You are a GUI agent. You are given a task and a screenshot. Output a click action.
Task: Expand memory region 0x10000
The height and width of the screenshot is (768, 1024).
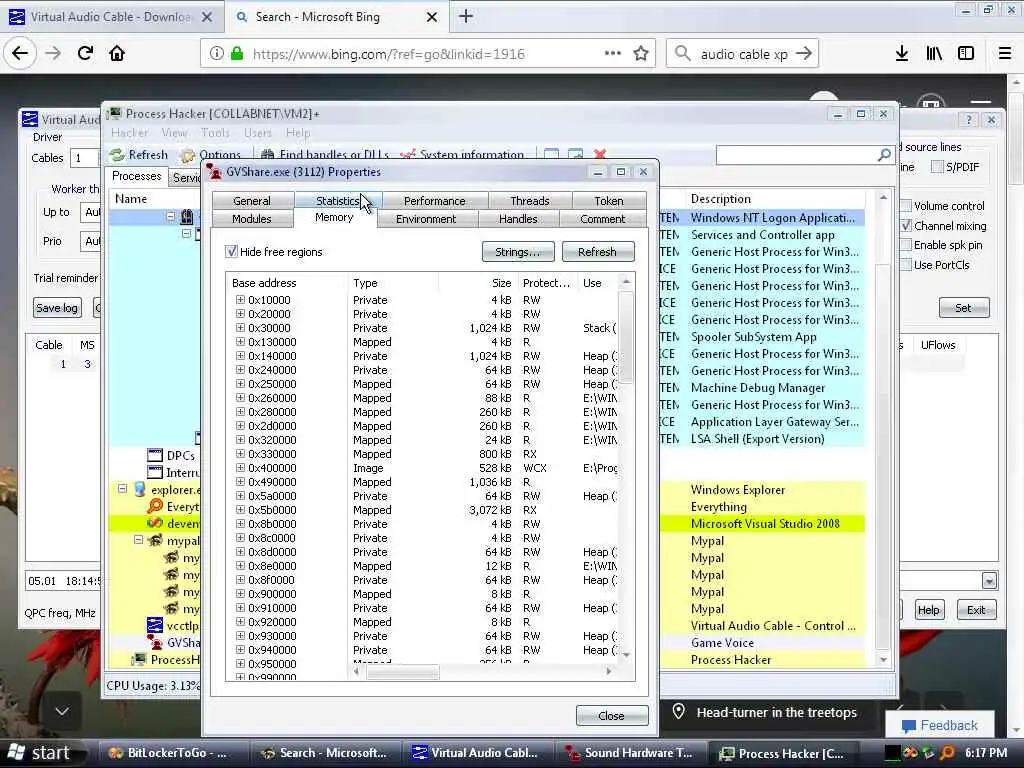pyautogui.click(x=240, y=300)
